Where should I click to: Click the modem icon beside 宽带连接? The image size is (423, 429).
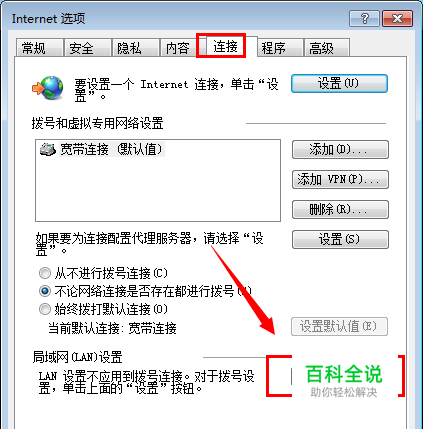point(48,149)
